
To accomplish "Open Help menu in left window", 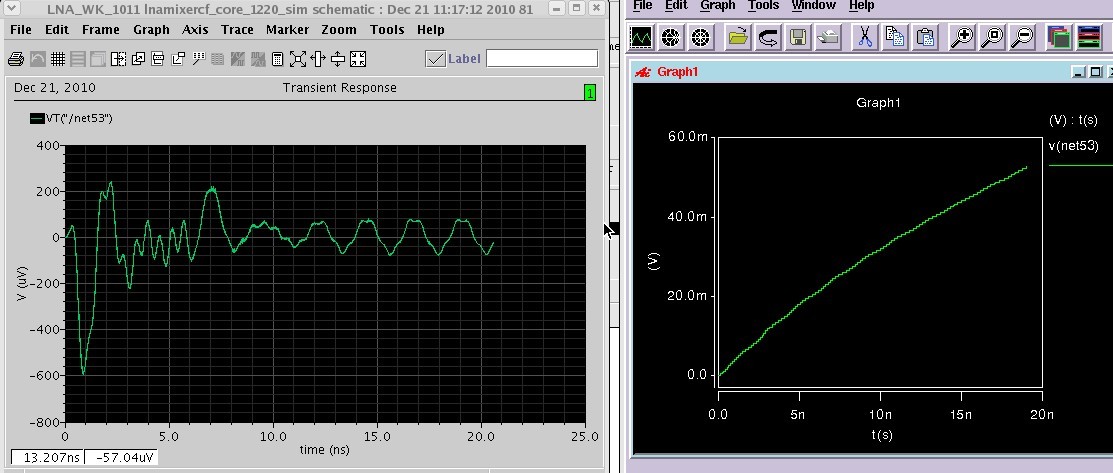I will pos(430,30).
